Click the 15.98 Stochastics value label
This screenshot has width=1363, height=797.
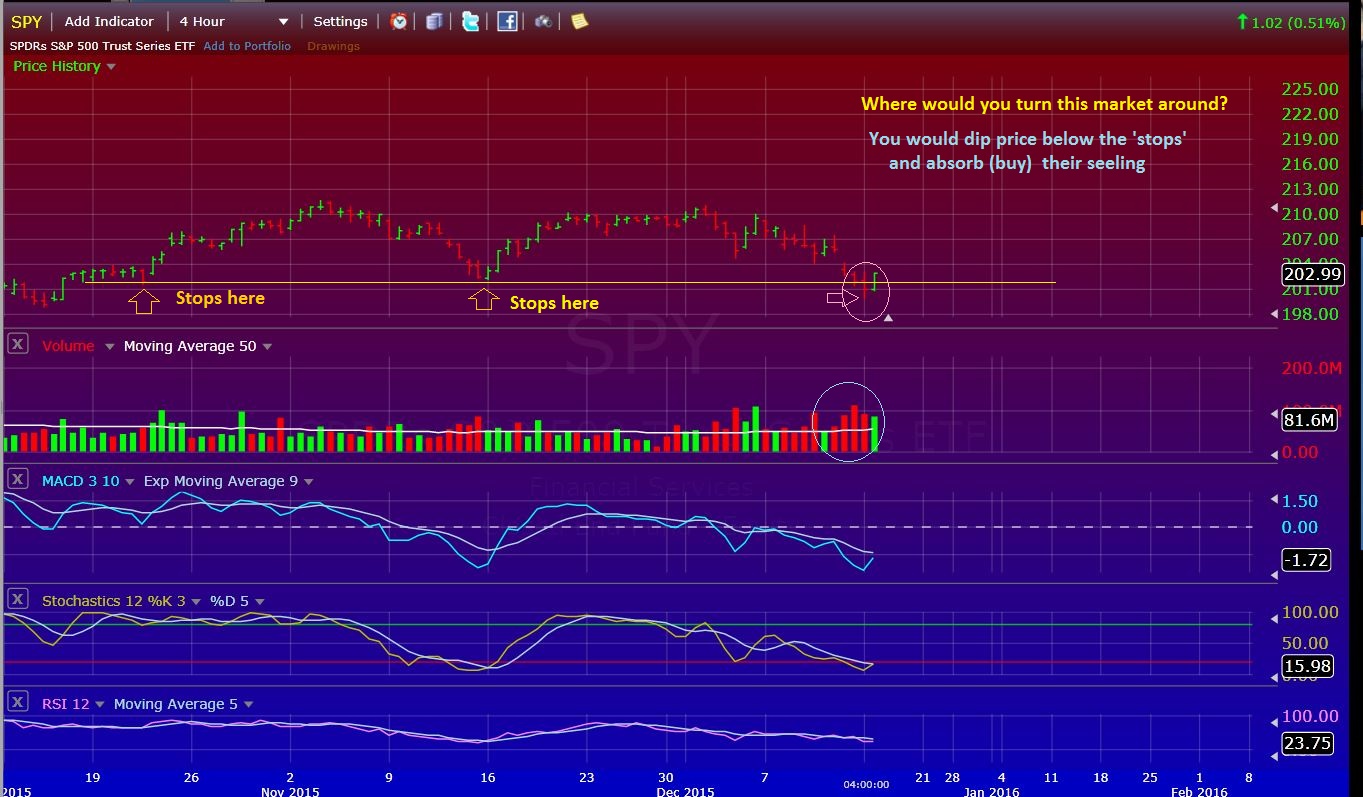[1306, 666]
